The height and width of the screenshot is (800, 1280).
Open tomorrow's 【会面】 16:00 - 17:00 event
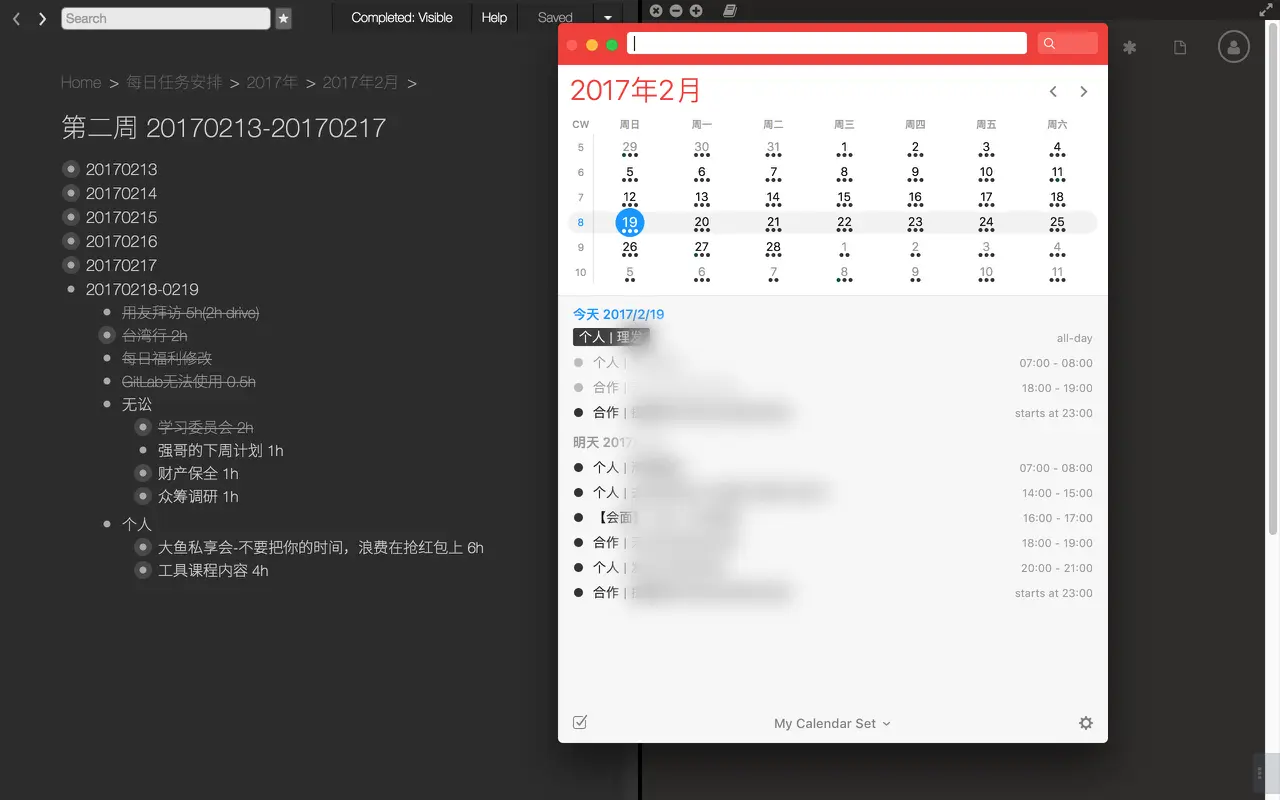(833, 518)
